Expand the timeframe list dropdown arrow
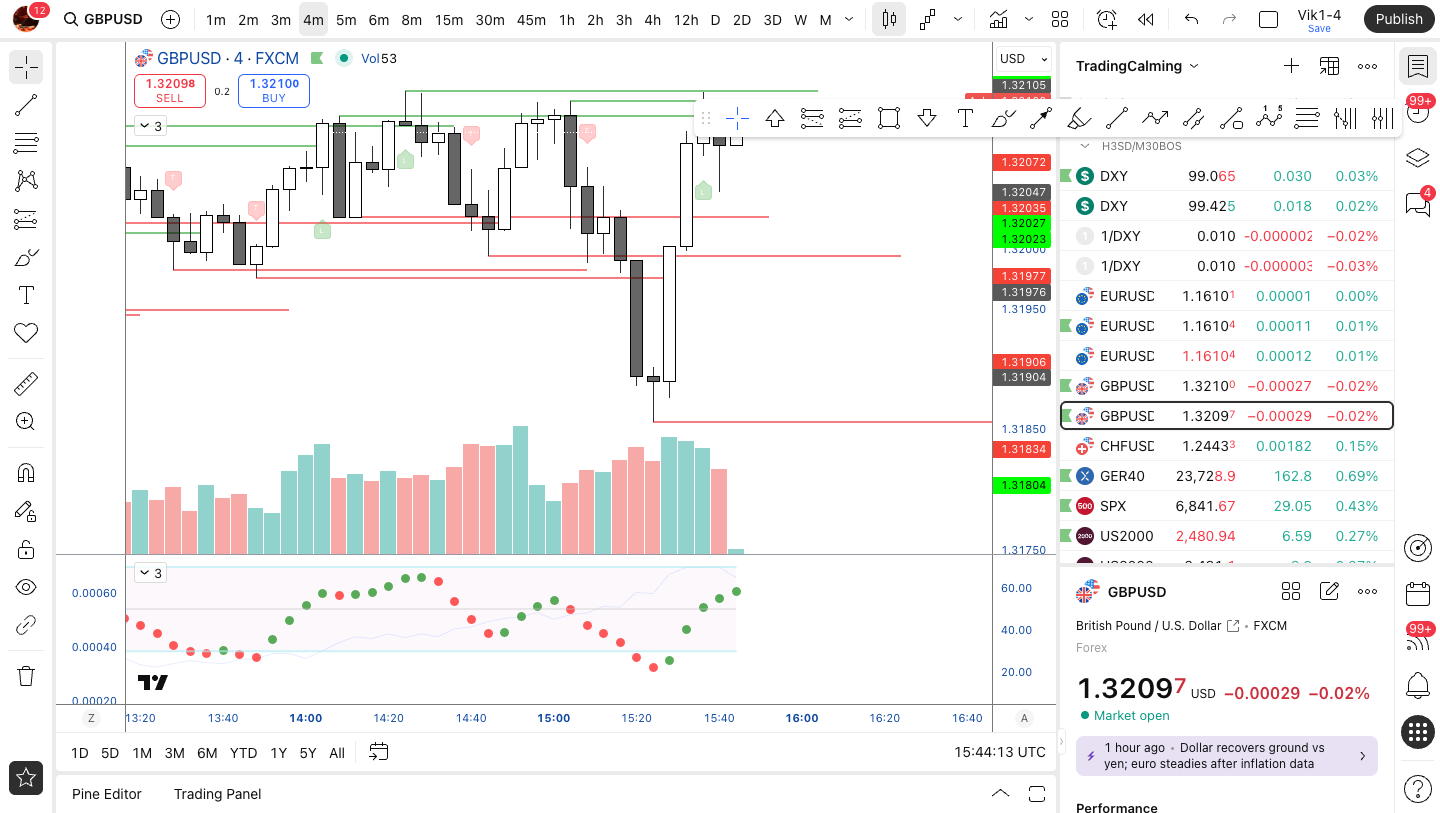Image resolution: width=1440 pixels, height=813 pixels. coord(849,19)
